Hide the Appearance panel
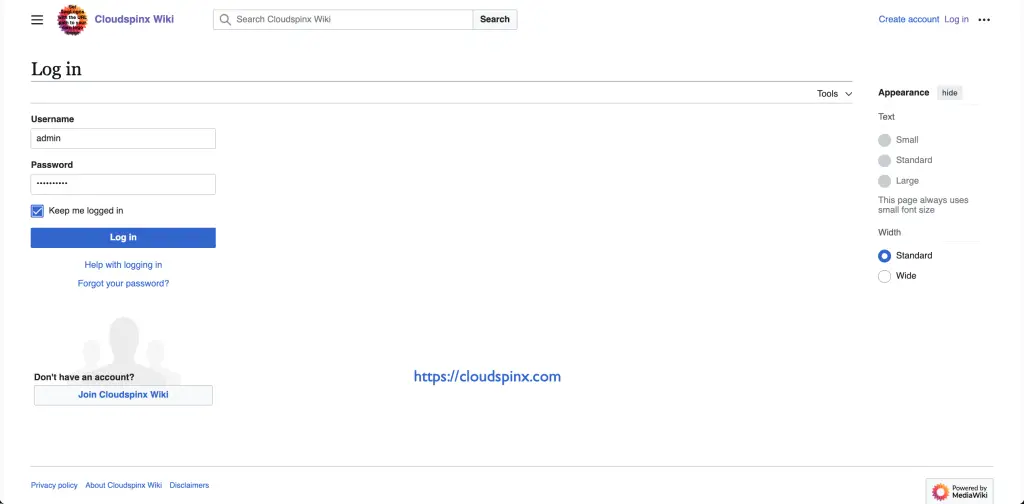This screenshot has width=1024, height=504. (949, 93)
